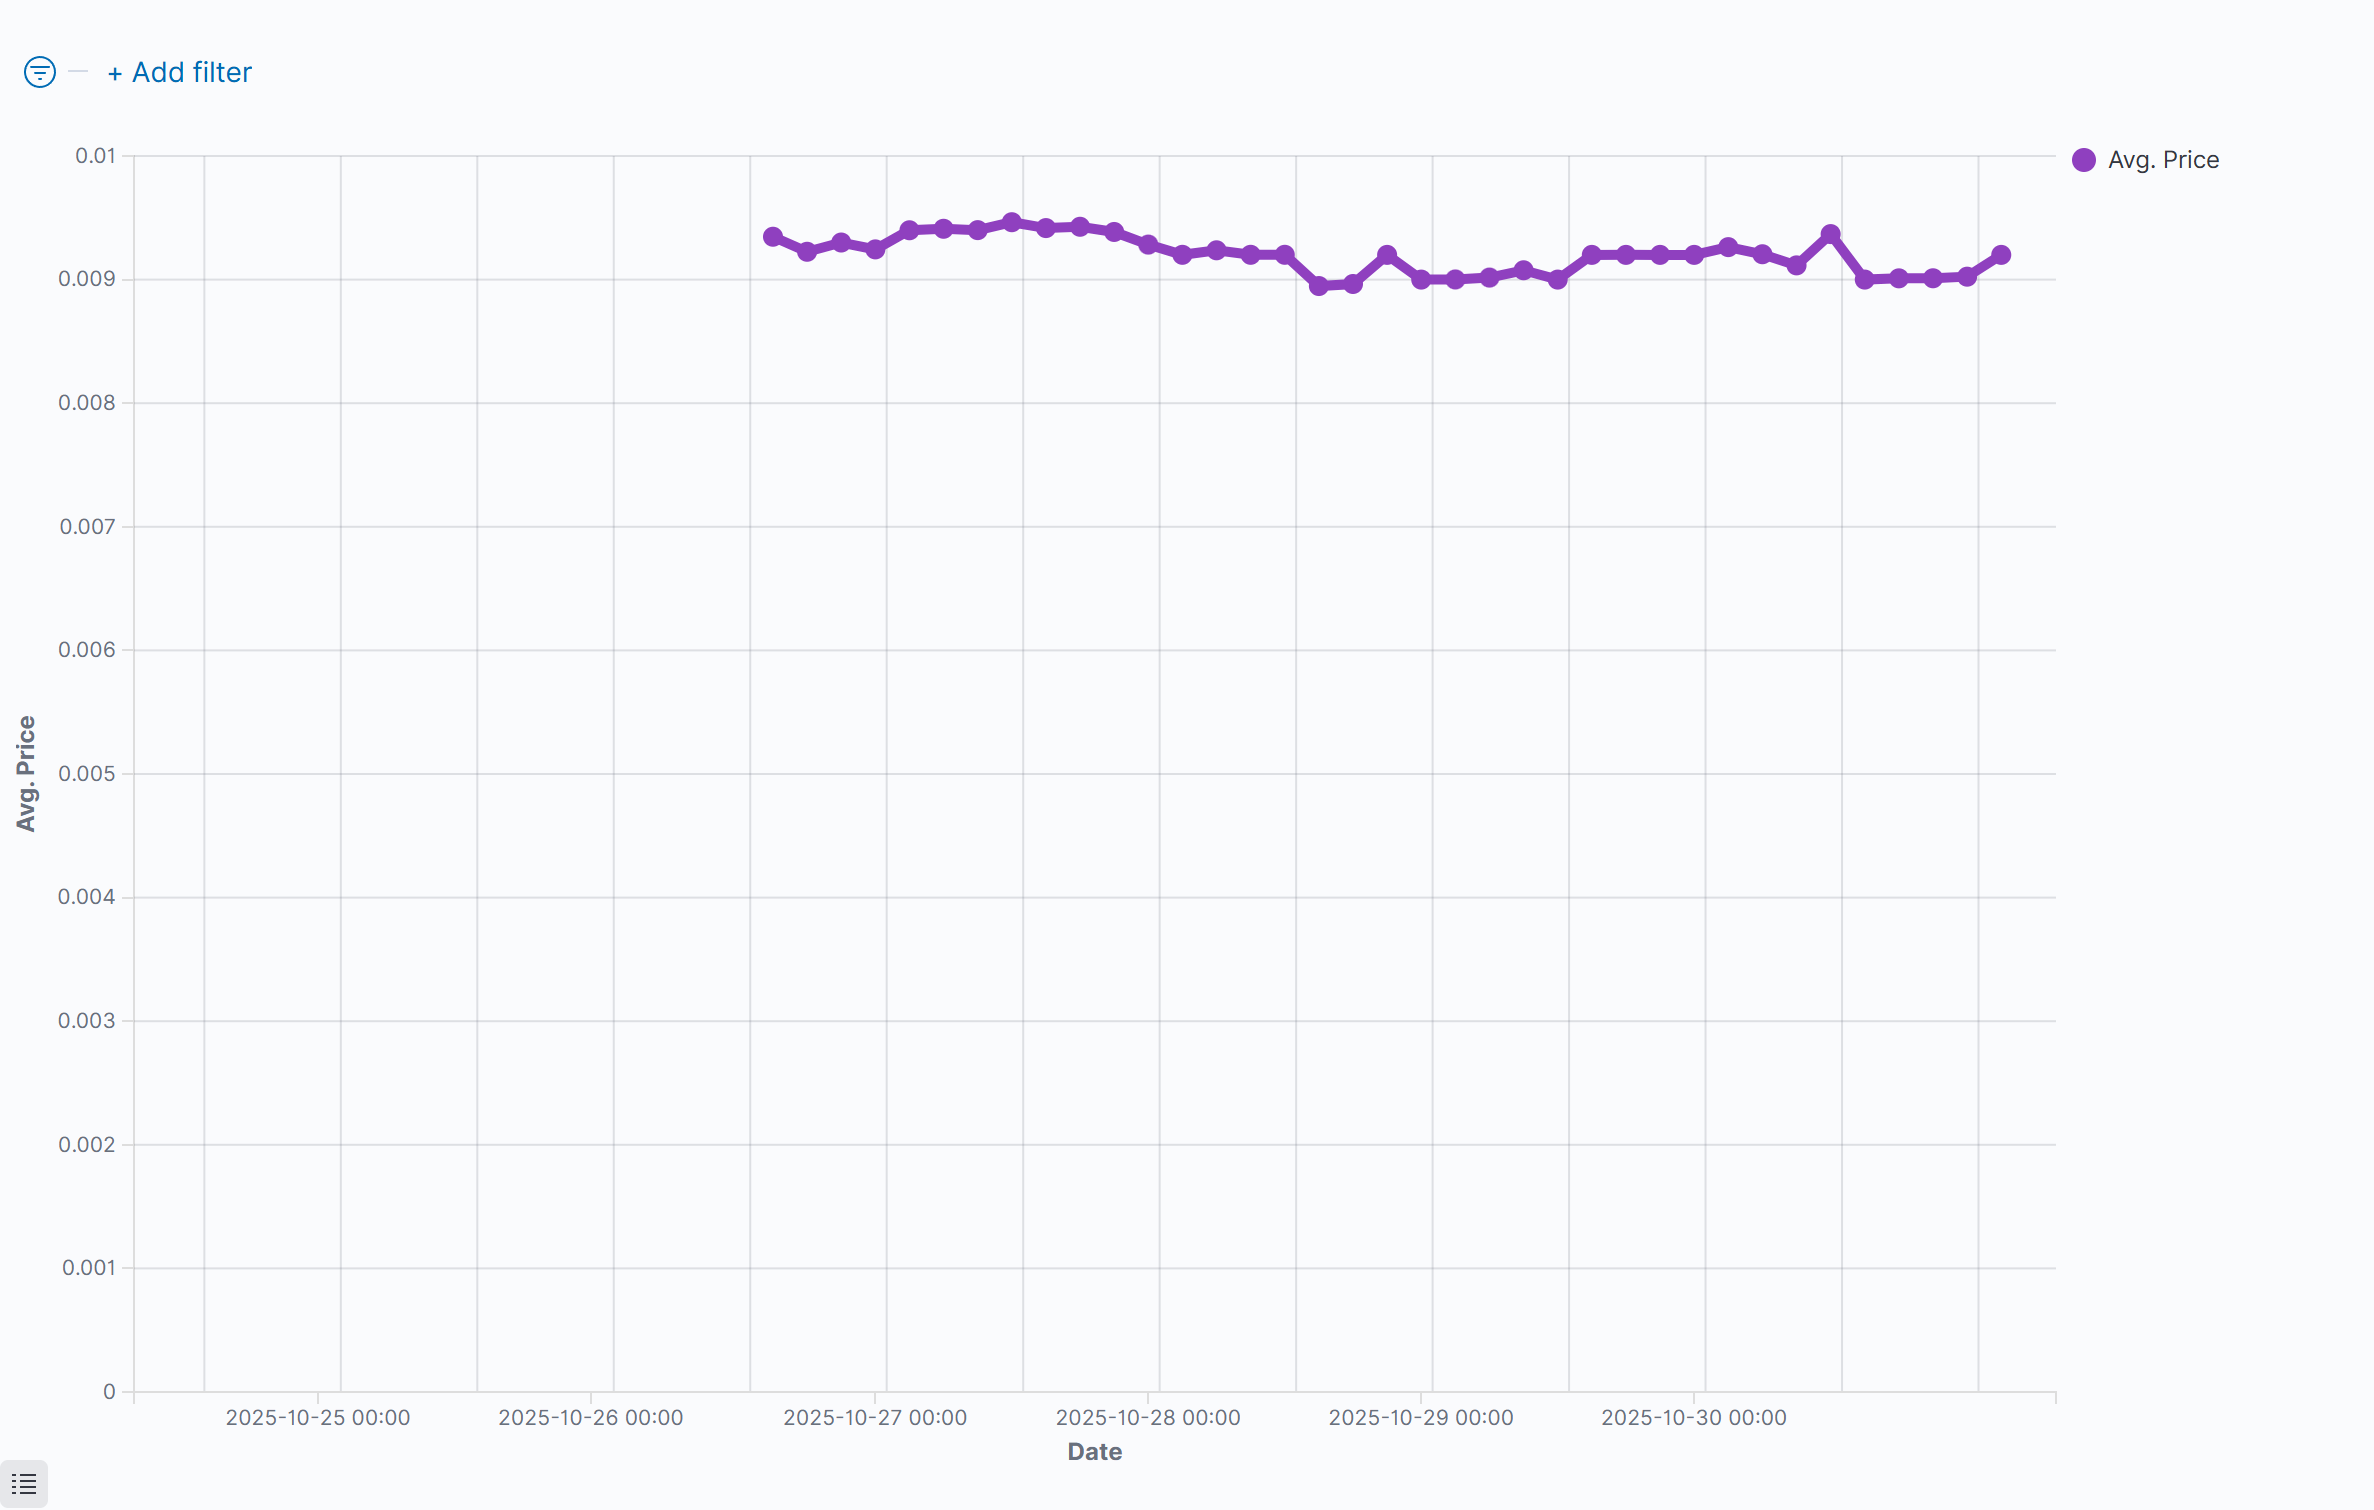Click the lowest data point on the line
The width and height of the screenshot is (2374, 1510).
[x=1319, y=286]
